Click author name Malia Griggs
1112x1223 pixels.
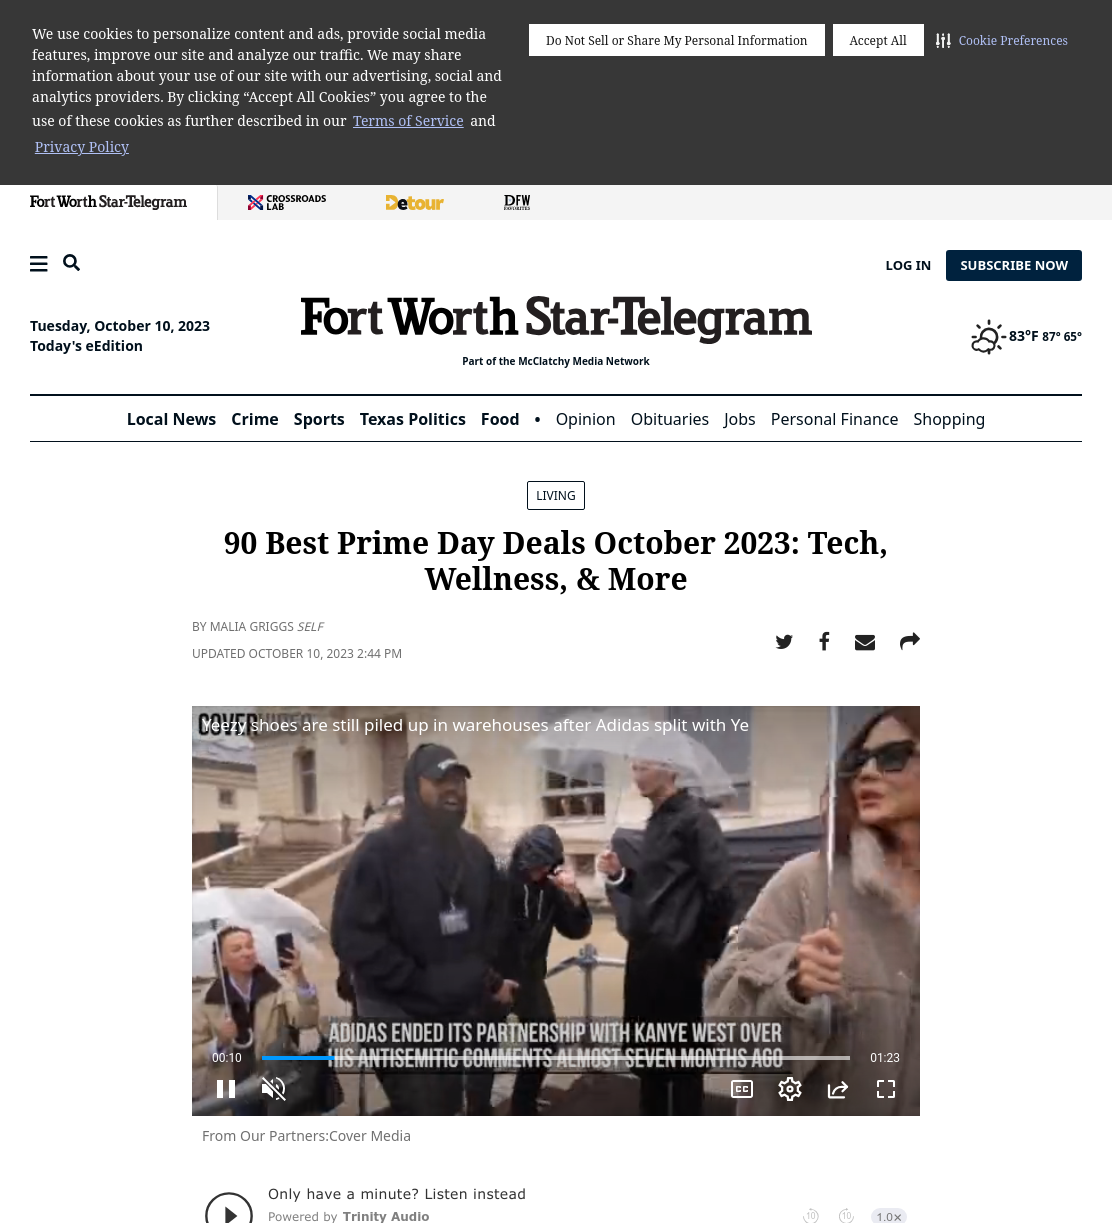click(251, 627)
